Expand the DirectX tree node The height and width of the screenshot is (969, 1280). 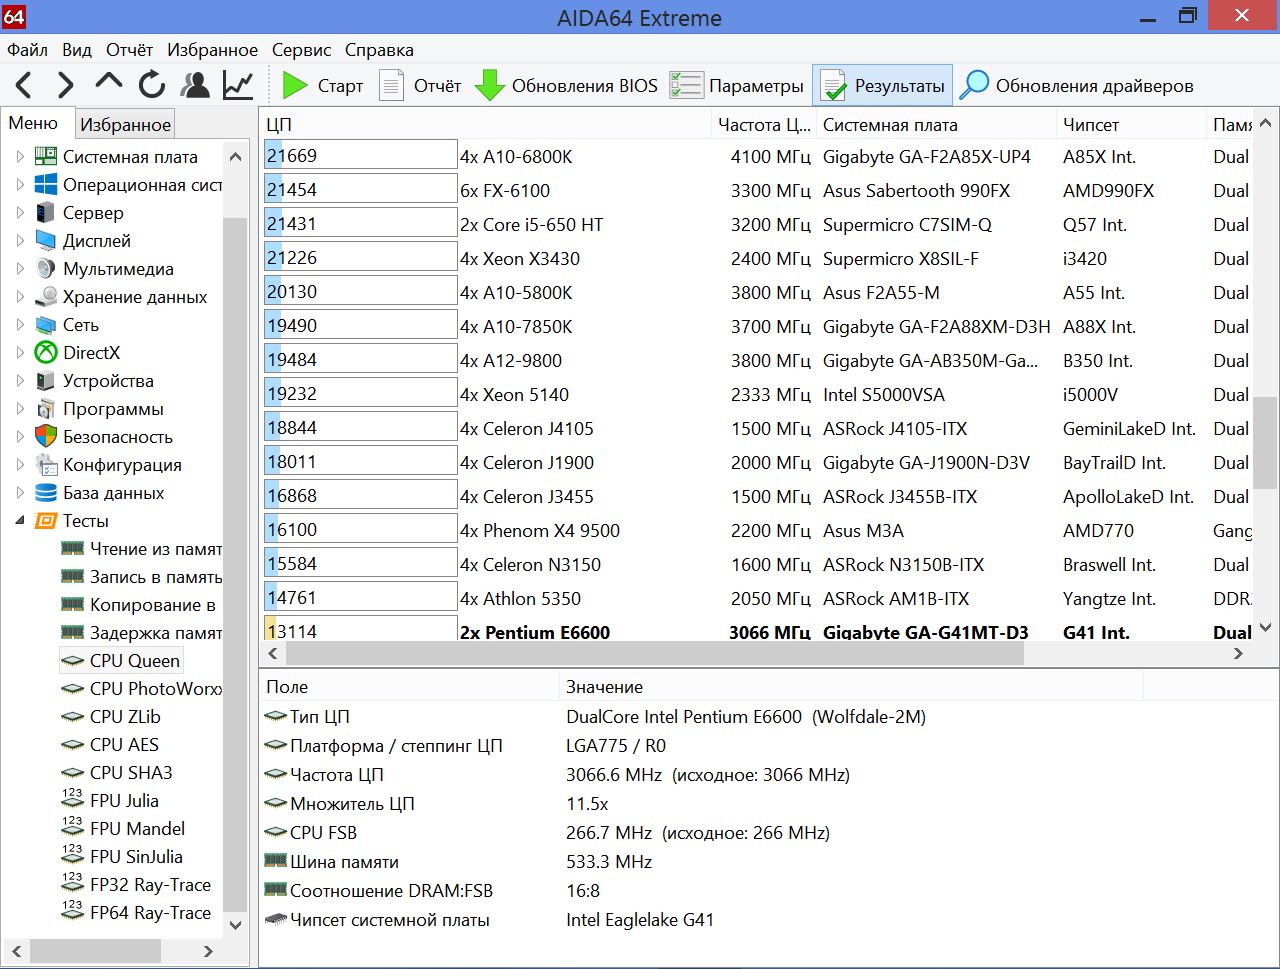pos(20,352)
